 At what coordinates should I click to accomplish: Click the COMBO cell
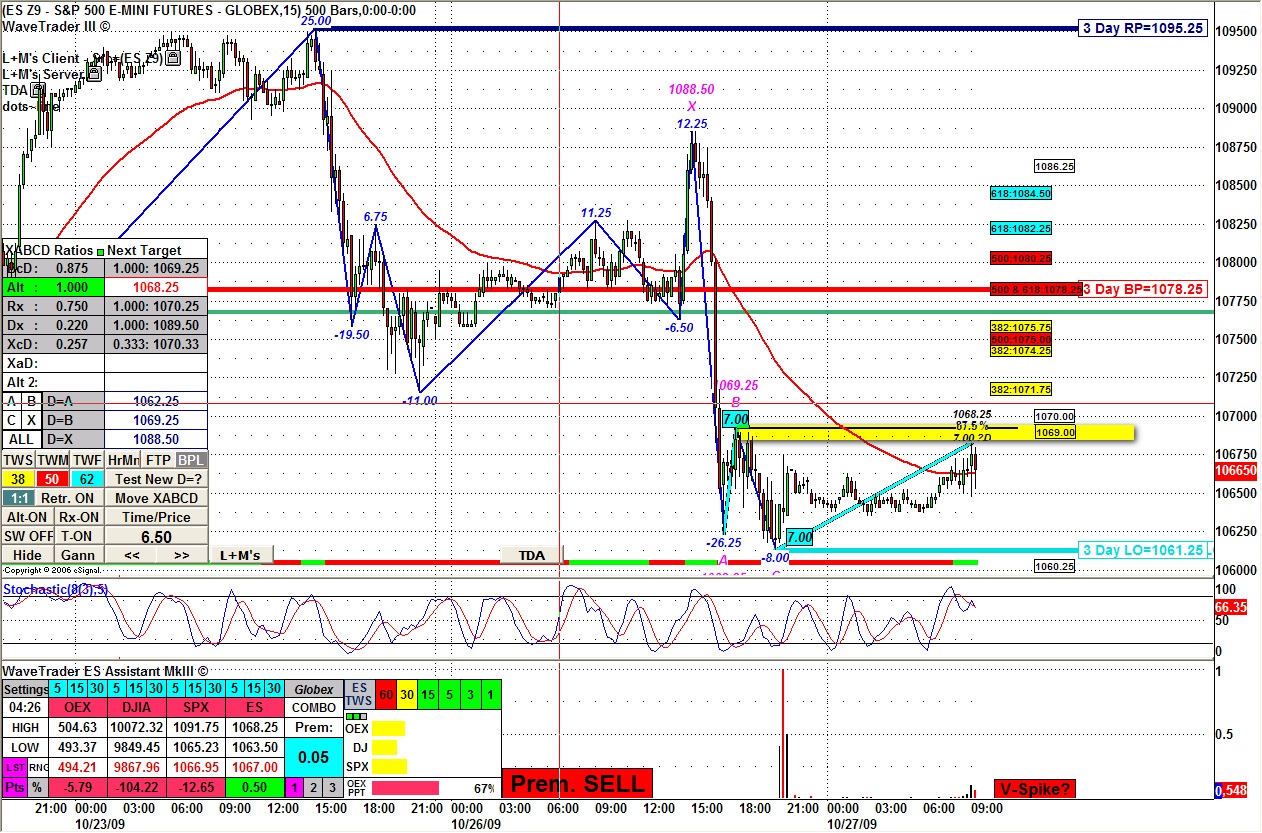(x=314, y=708)
